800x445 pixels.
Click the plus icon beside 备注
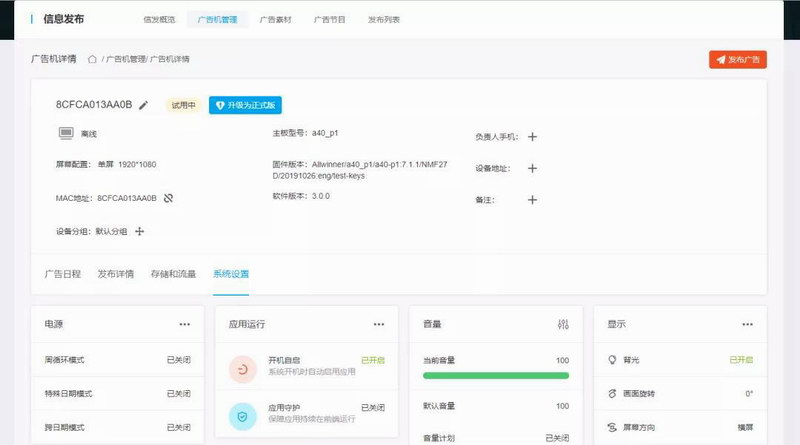tap(532, 199)
